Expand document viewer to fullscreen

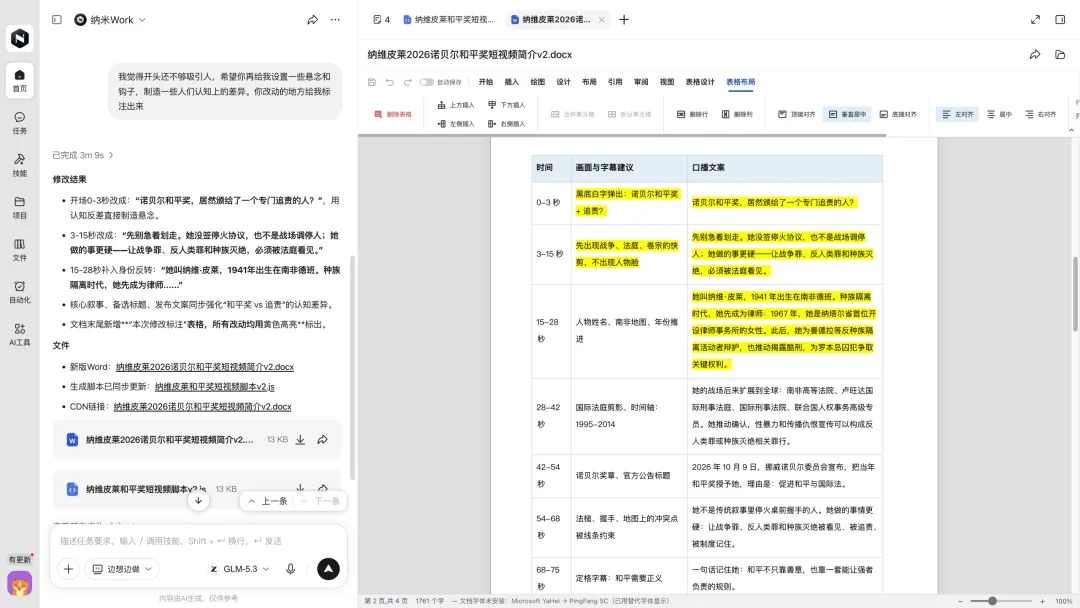[x=1035, y=20]
